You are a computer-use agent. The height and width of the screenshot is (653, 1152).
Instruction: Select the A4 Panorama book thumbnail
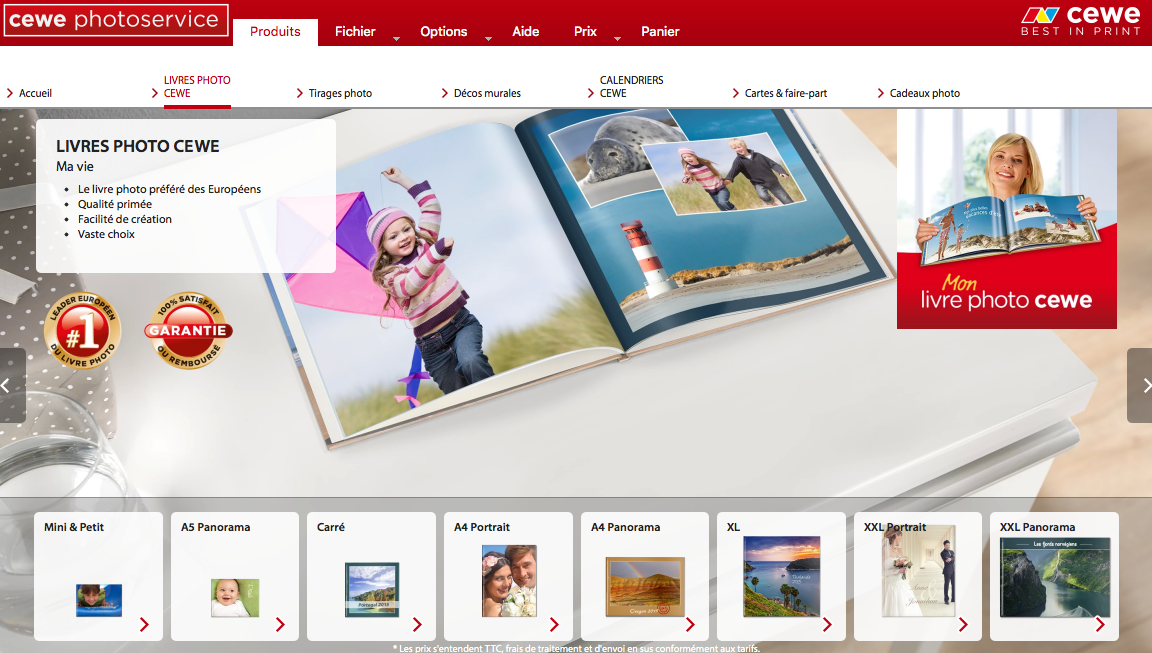tap(645, 587)
